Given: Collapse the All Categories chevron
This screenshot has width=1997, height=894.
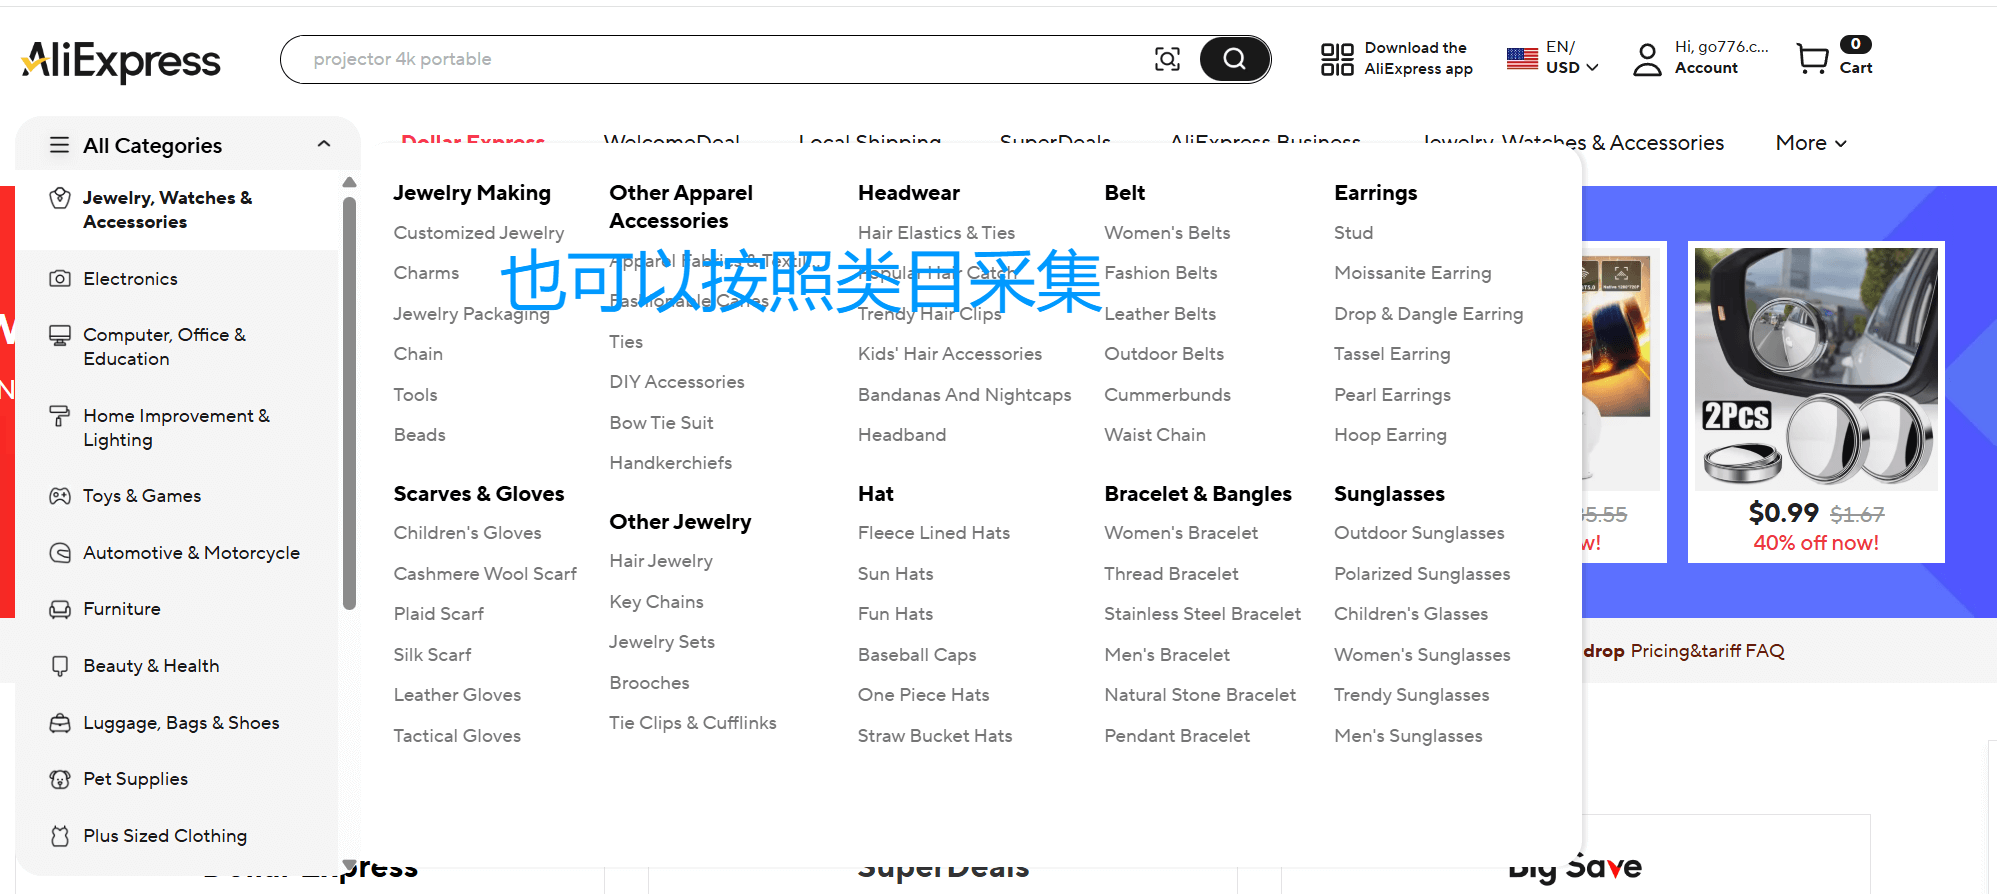Looking at the screenshot, I should tap(324, 144).
